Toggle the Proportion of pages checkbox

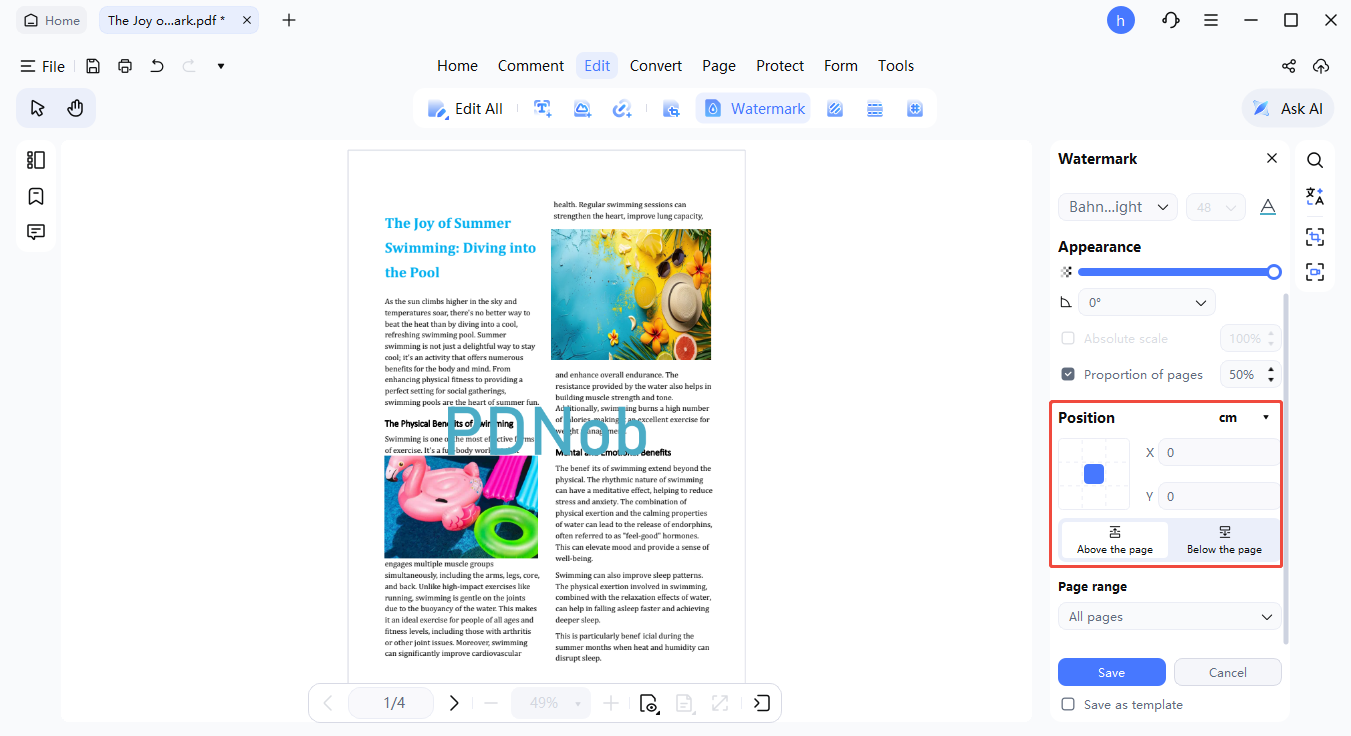(x=1067, y=374)
